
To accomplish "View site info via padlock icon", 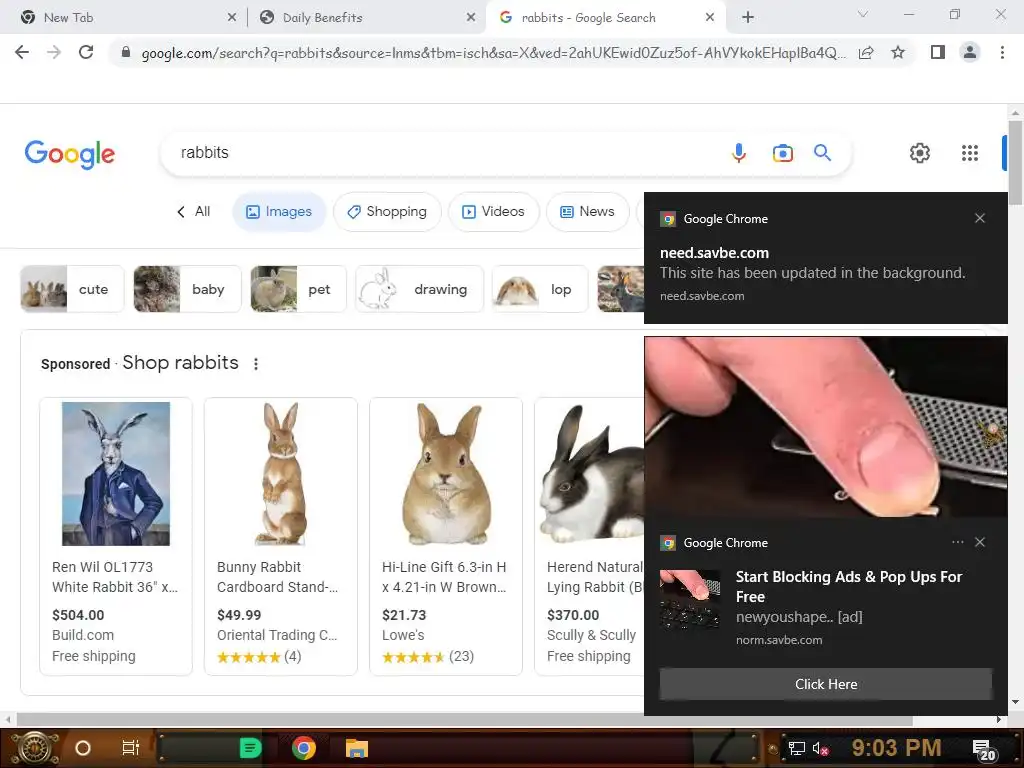I will [x=125, y=53].
